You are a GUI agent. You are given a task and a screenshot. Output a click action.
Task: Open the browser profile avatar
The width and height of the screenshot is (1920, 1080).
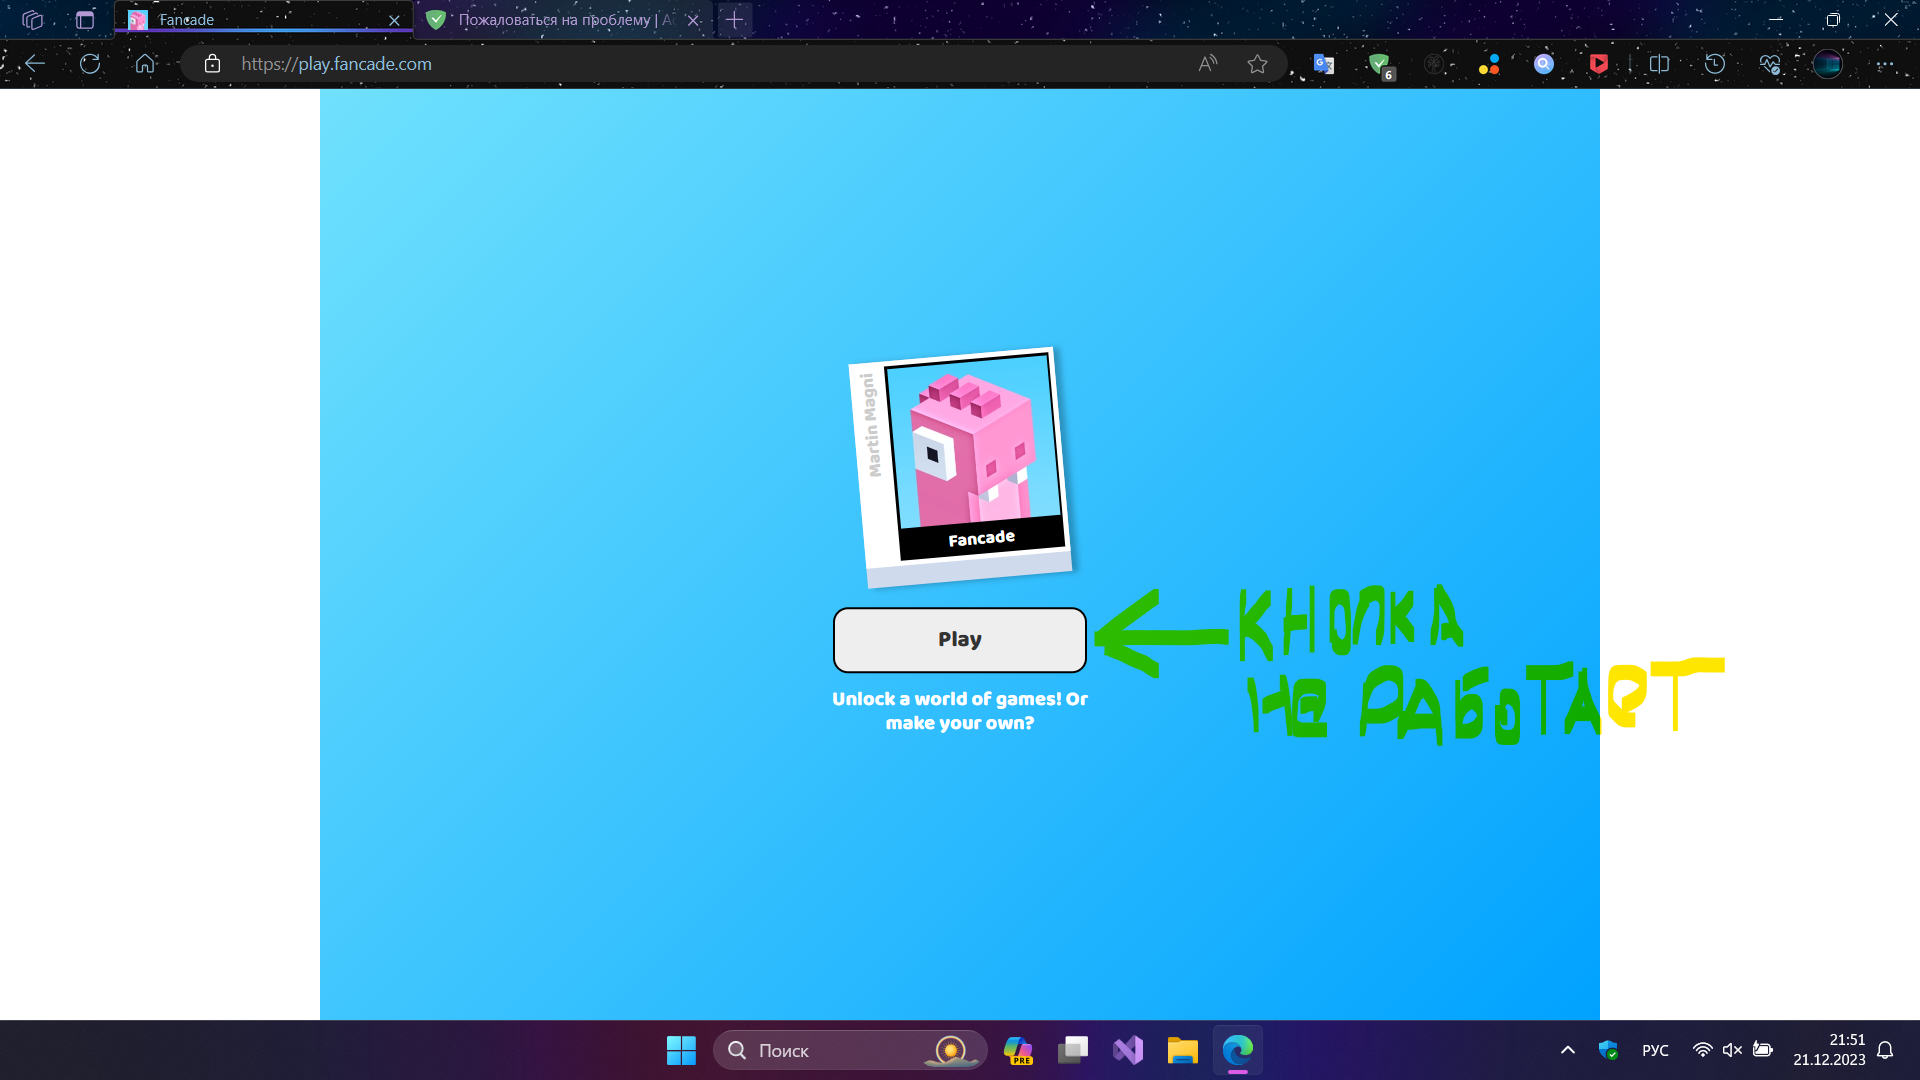click(1827, 64)
